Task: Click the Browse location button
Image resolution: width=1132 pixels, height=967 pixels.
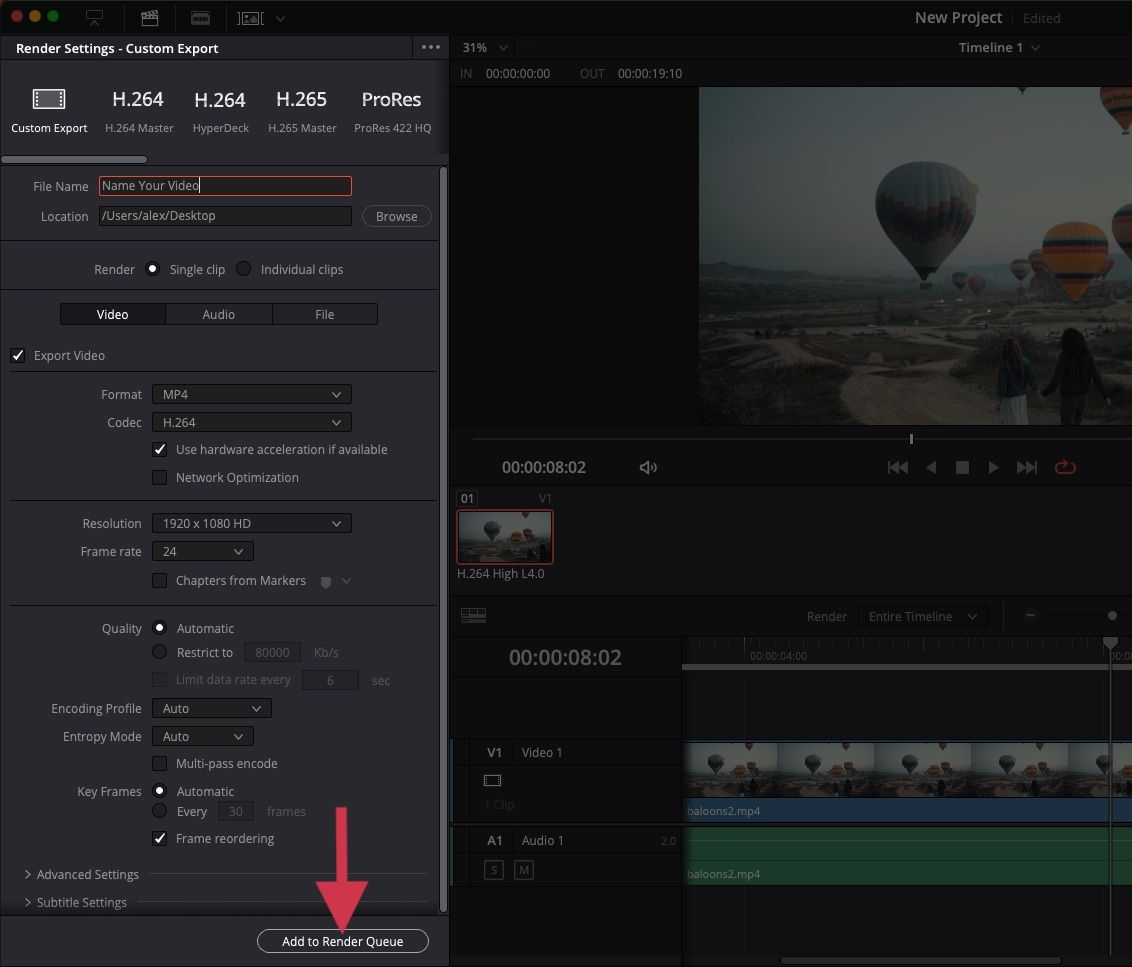Action: (x=396, y=216)
